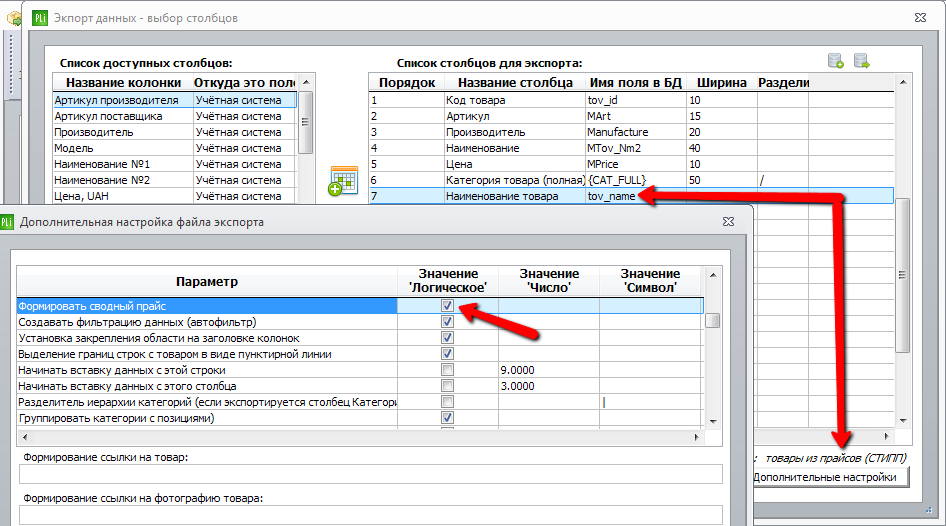
Task: Click the Откуда это поле column header
Action: (x=244, y=83)
